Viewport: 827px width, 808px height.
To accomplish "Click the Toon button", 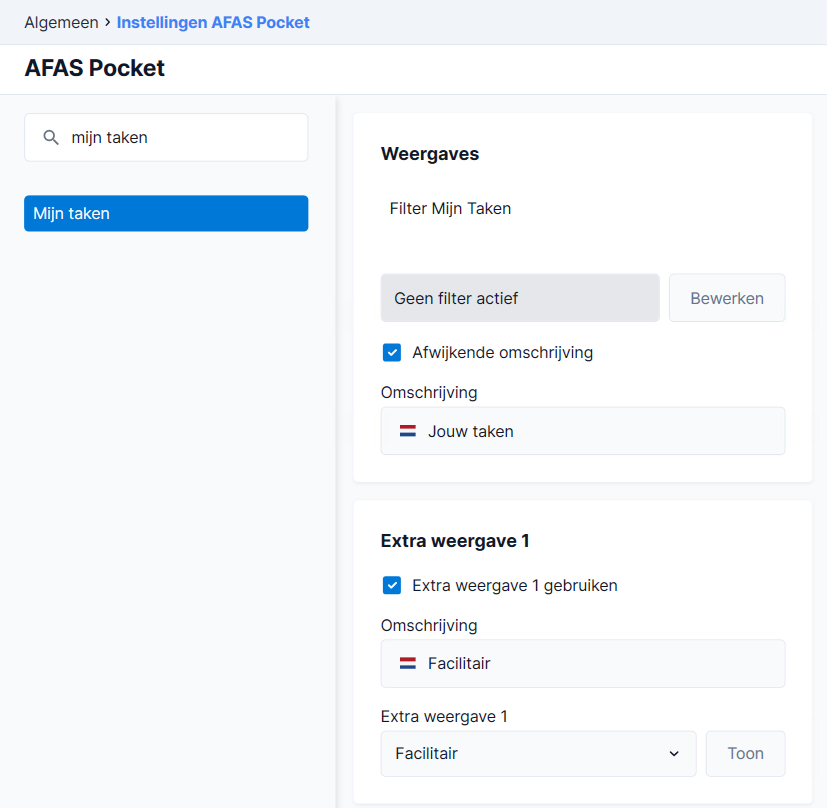I will point(745,753).
